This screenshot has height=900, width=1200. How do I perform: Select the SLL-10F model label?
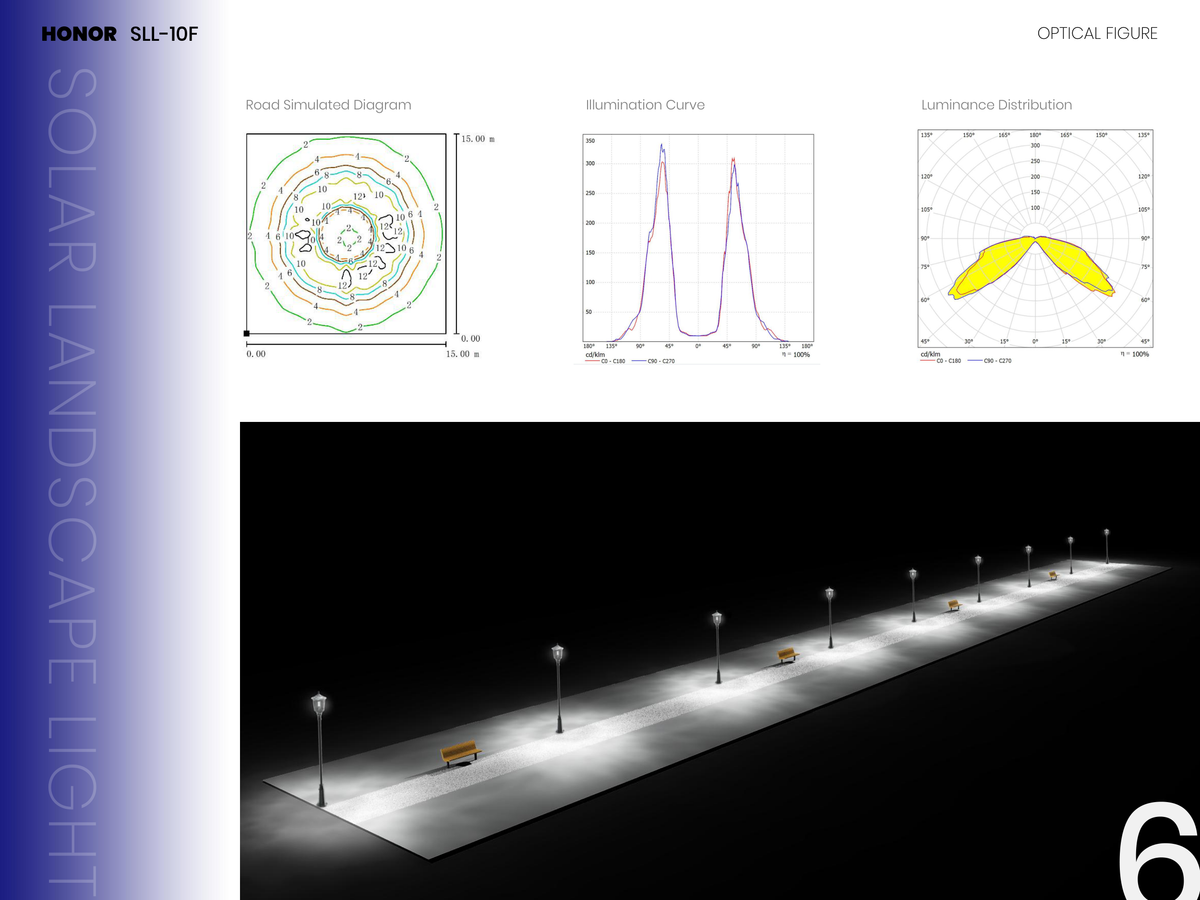click(162, 35)
